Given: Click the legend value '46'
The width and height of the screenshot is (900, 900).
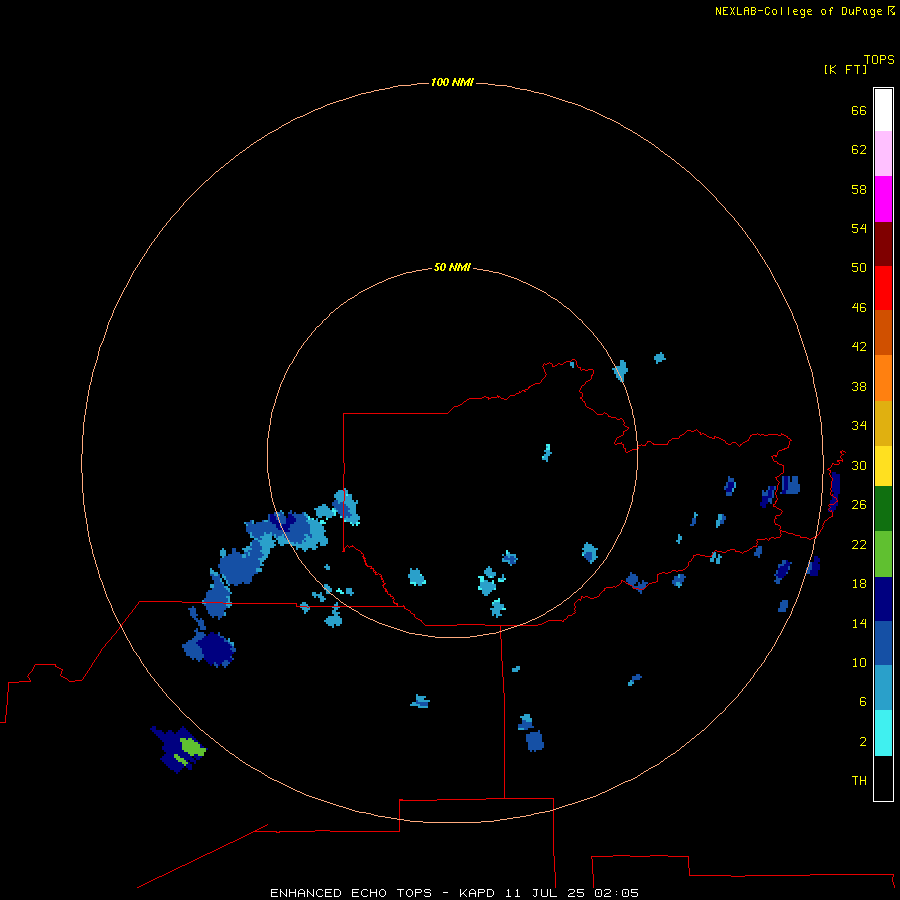Looking at the screenshot, I should [x=859, y=308].
